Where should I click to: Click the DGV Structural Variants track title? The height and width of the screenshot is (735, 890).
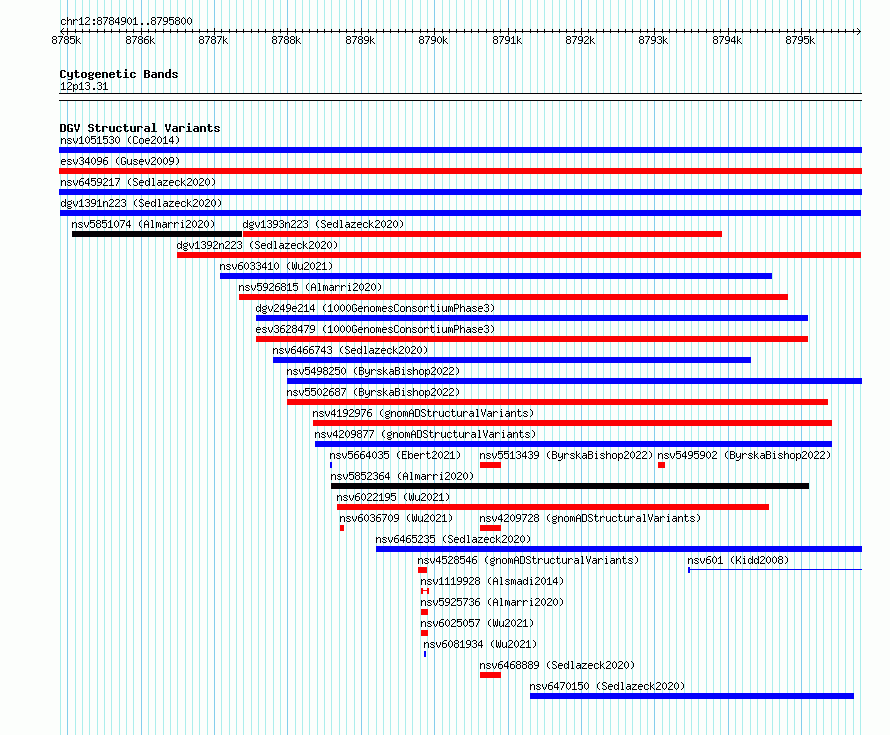[140, 128]
